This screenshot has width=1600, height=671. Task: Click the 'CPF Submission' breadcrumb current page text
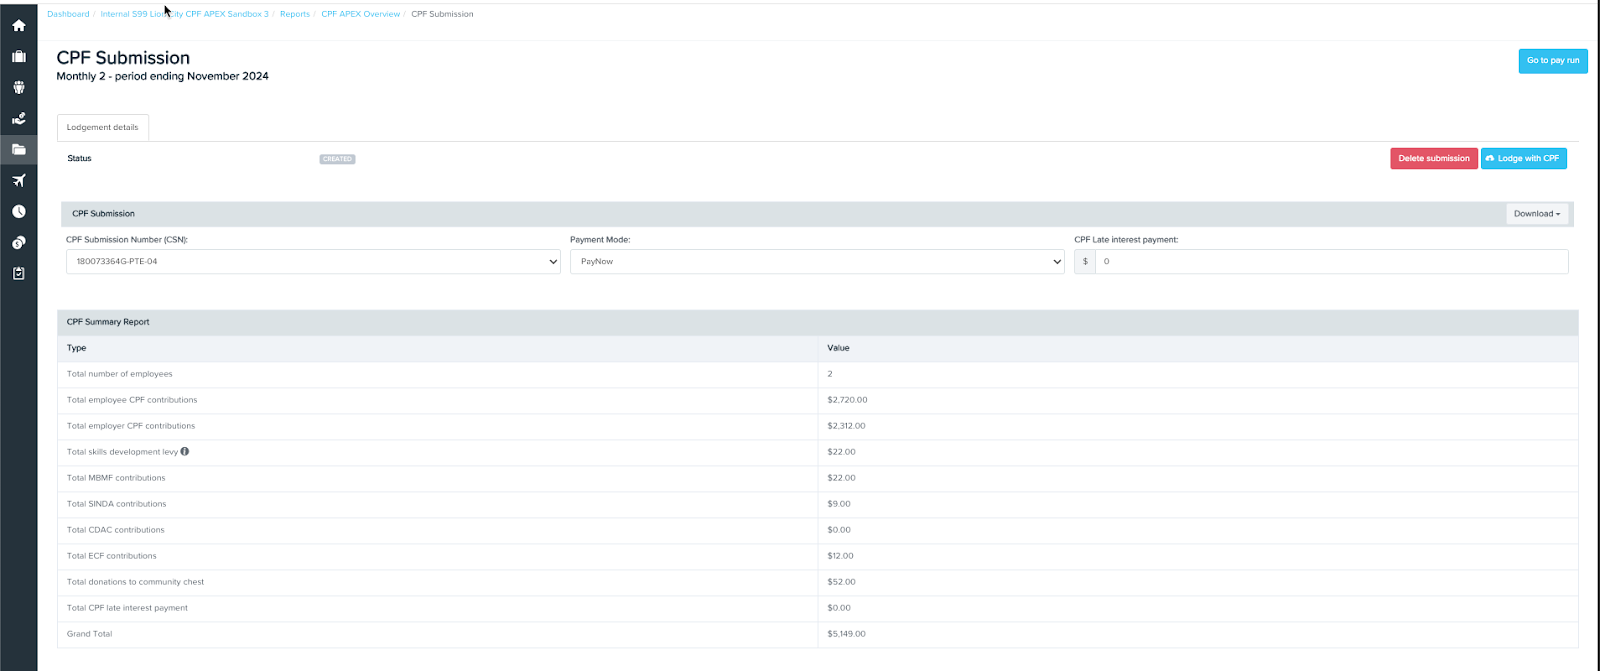[x=442, y=14]
